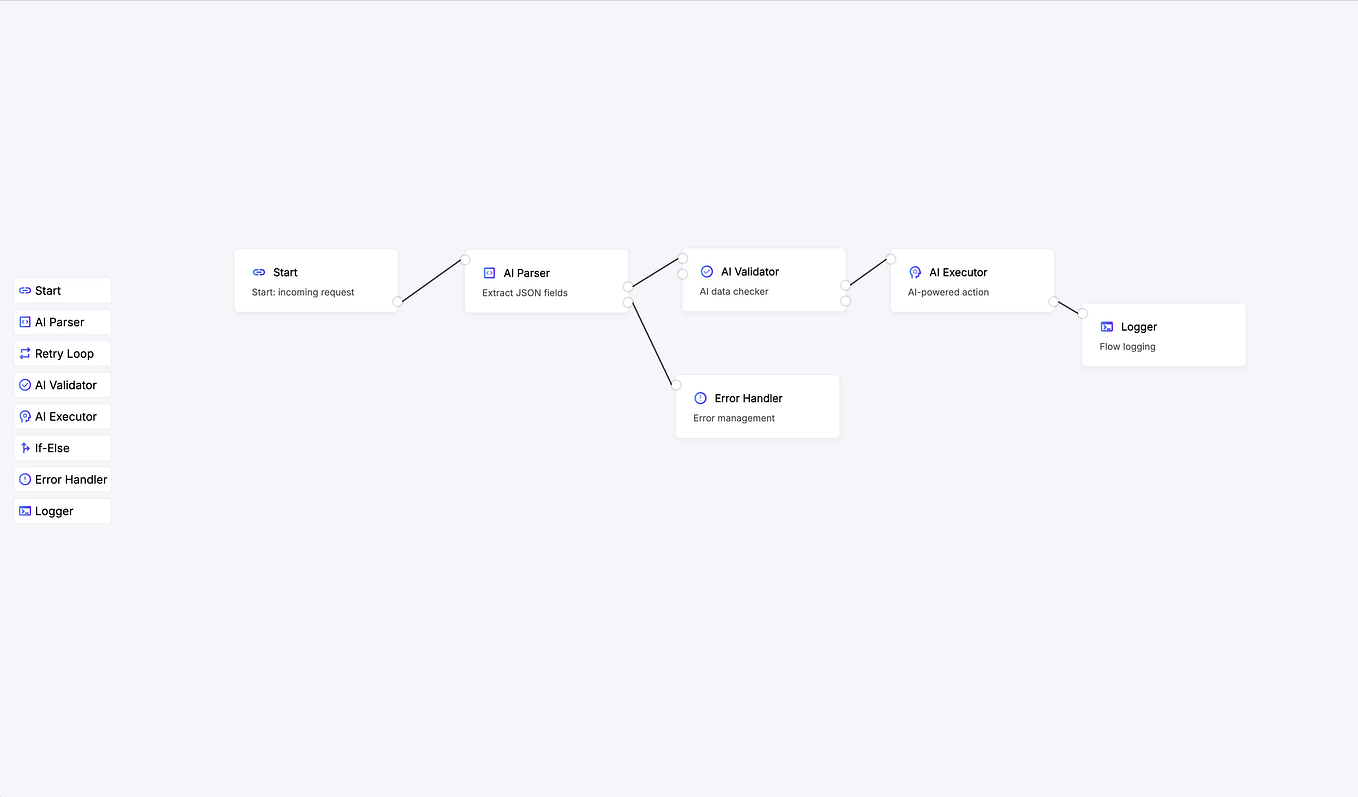Click the input handle of the Error Handler node
The width and height of the screenshot is (1358, 797).
coord(676,384)
